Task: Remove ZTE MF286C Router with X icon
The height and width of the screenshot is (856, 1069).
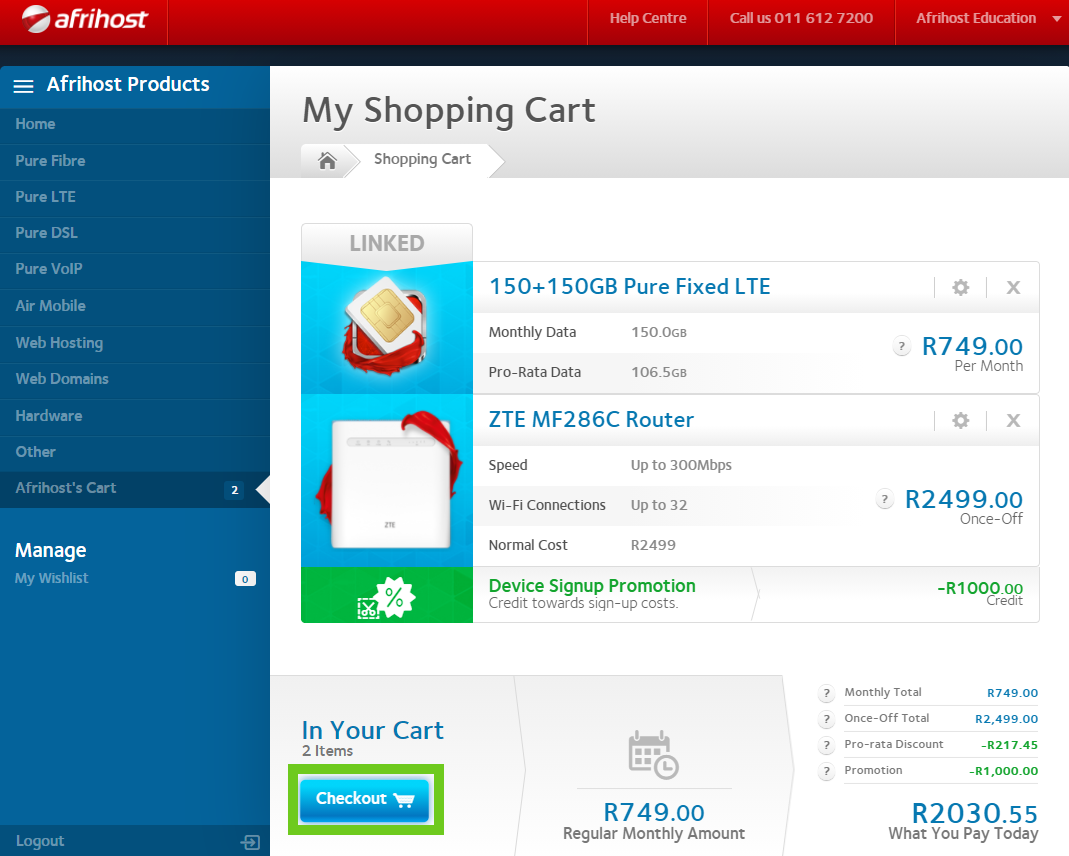Action: click(x=1013, y=421)
